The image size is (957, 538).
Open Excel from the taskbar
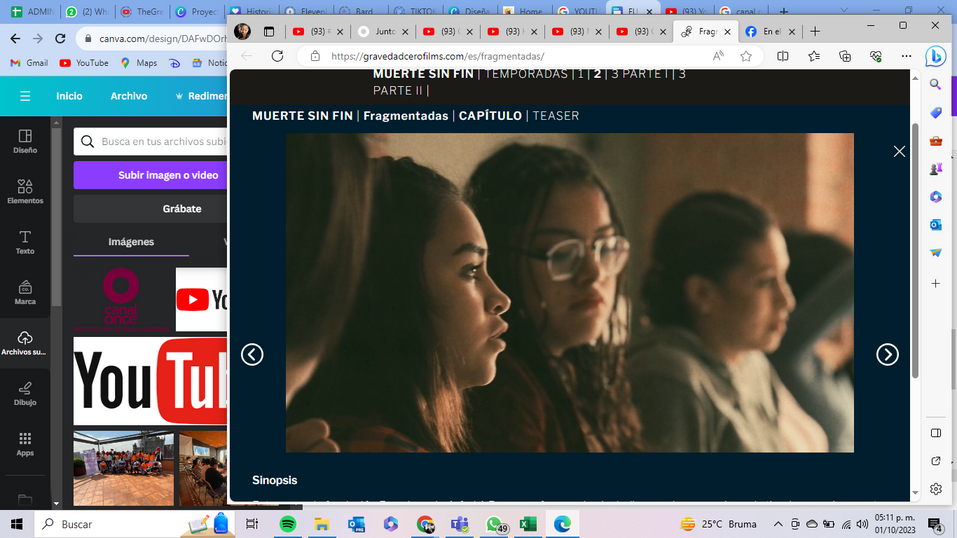tap(528, 524)
